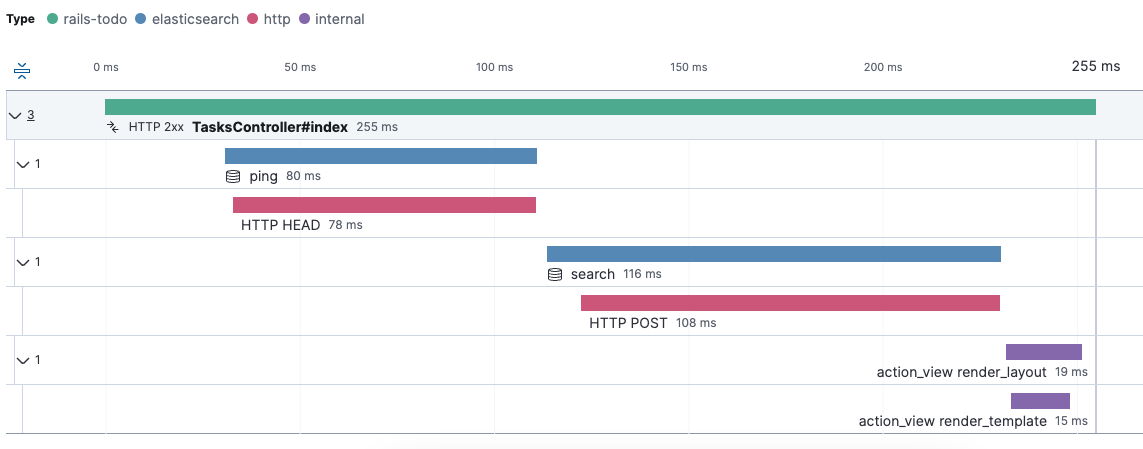Click the collapse-all waterfall icon
Viewport: 1143px width, 449px height.
tap(23, 71)
